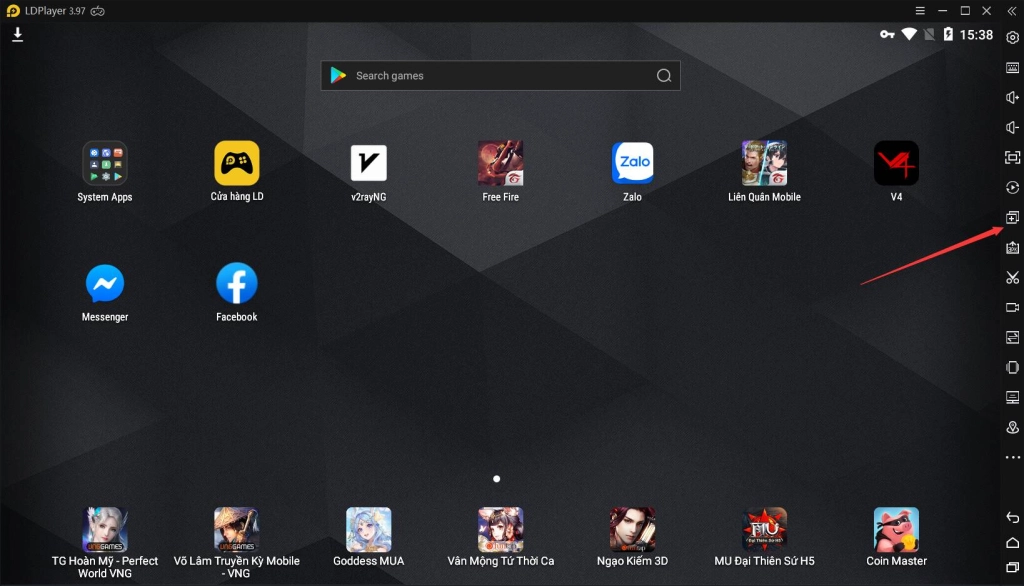1024x586 pixels.
Task: Open Coin Master from bottom row
Action: tap(896, 530)
